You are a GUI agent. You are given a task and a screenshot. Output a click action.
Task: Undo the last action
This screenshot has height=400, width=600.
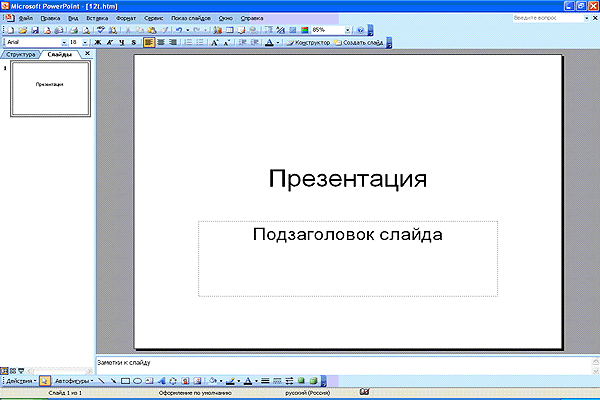pos(178,30)
